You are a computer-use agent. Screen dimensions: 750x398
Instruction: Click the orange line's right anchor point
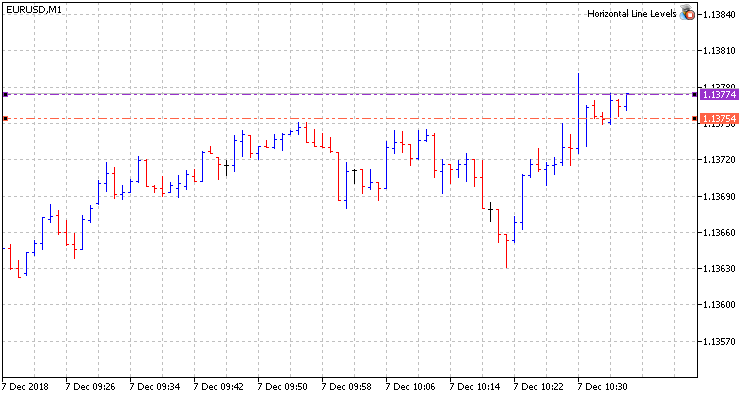(695, 119)
